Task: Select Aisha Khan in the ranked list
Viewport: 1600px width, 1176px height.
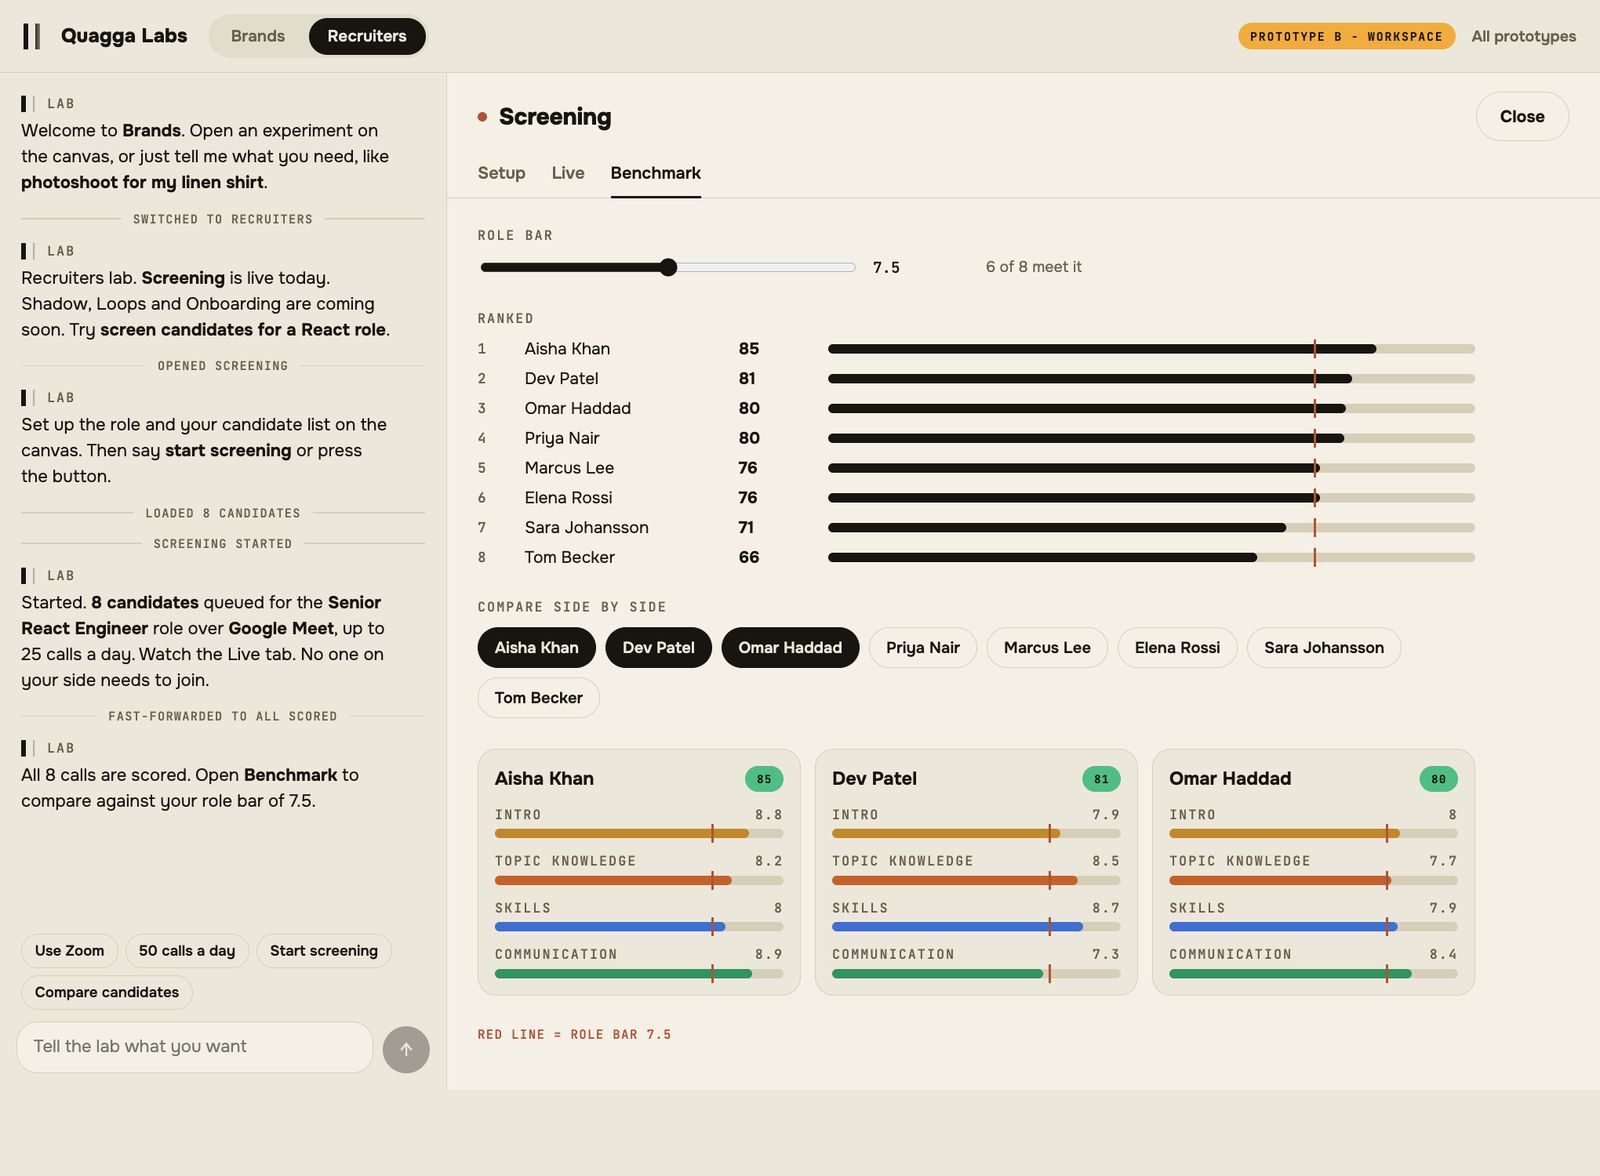Action: [567, 349]
